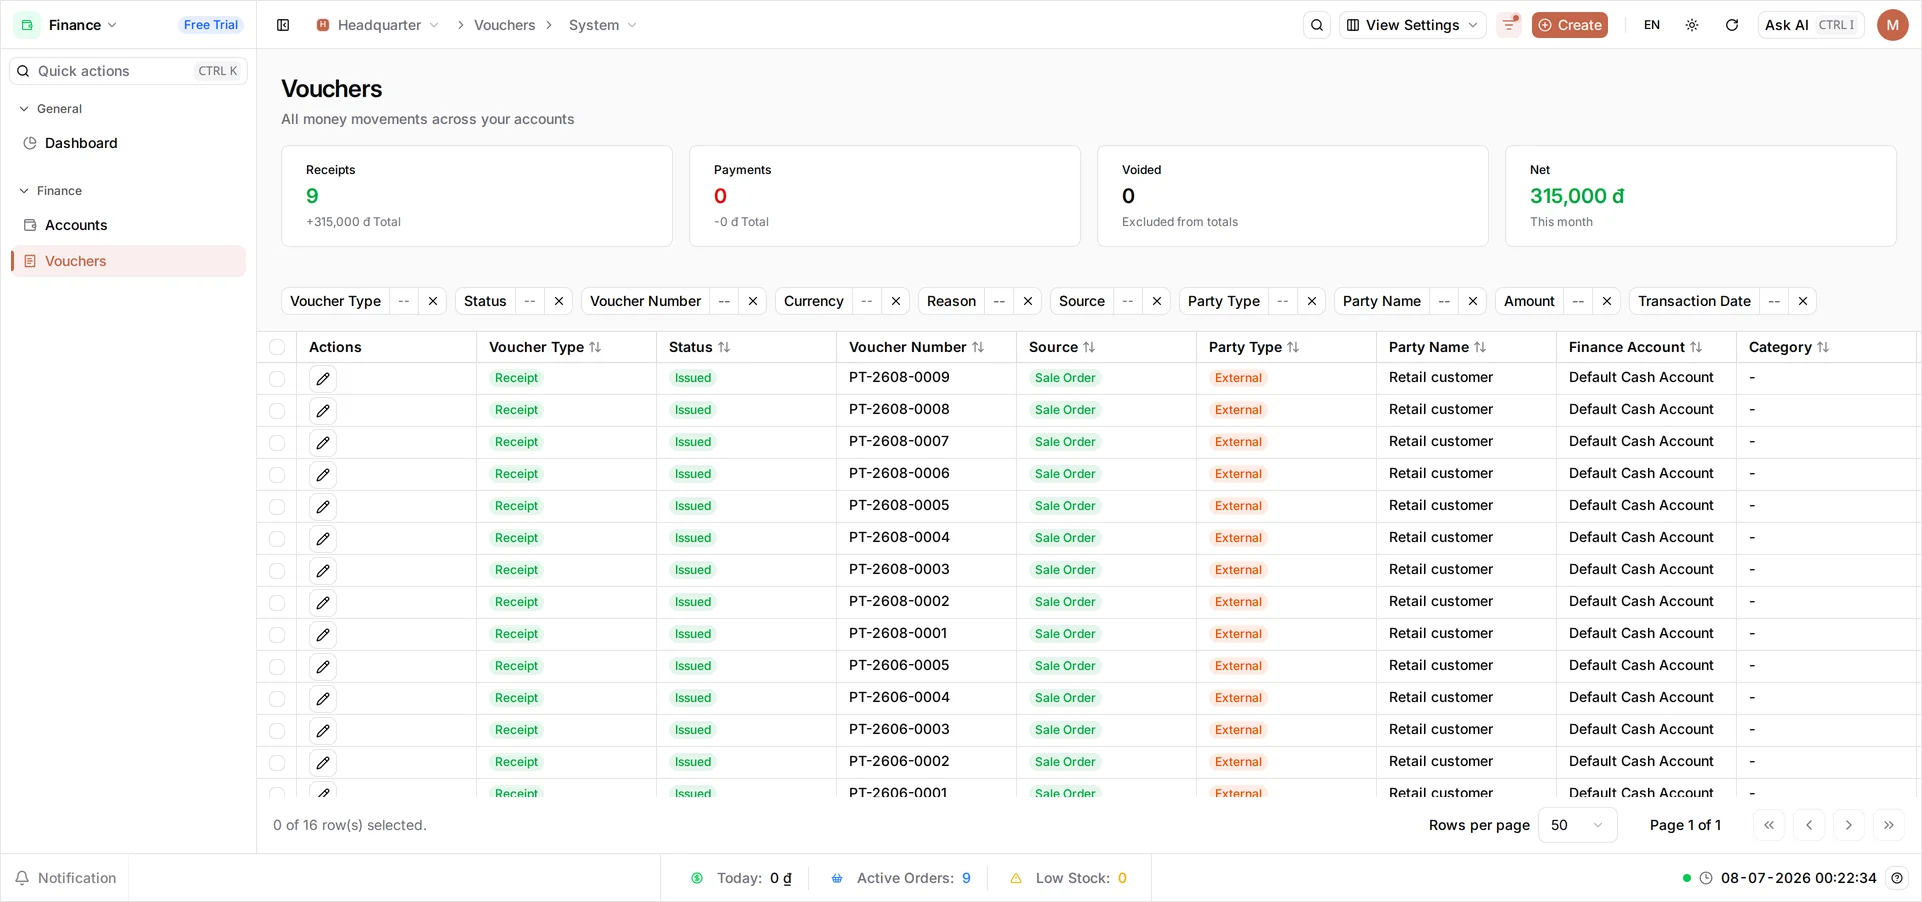The height and width of the screenshot is (902, 1922).
Task: Click the help icon in status bar
Action: [1897, 878]
